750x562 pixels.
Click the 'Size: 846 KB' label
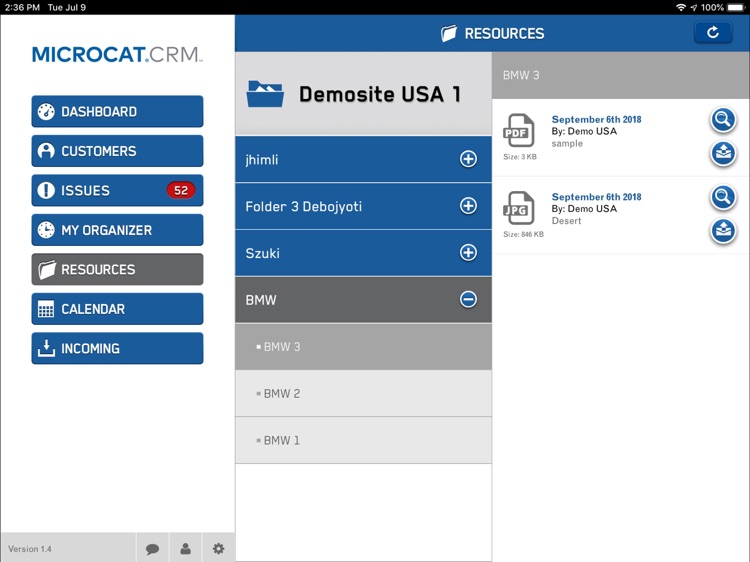[x=523, y=234]
